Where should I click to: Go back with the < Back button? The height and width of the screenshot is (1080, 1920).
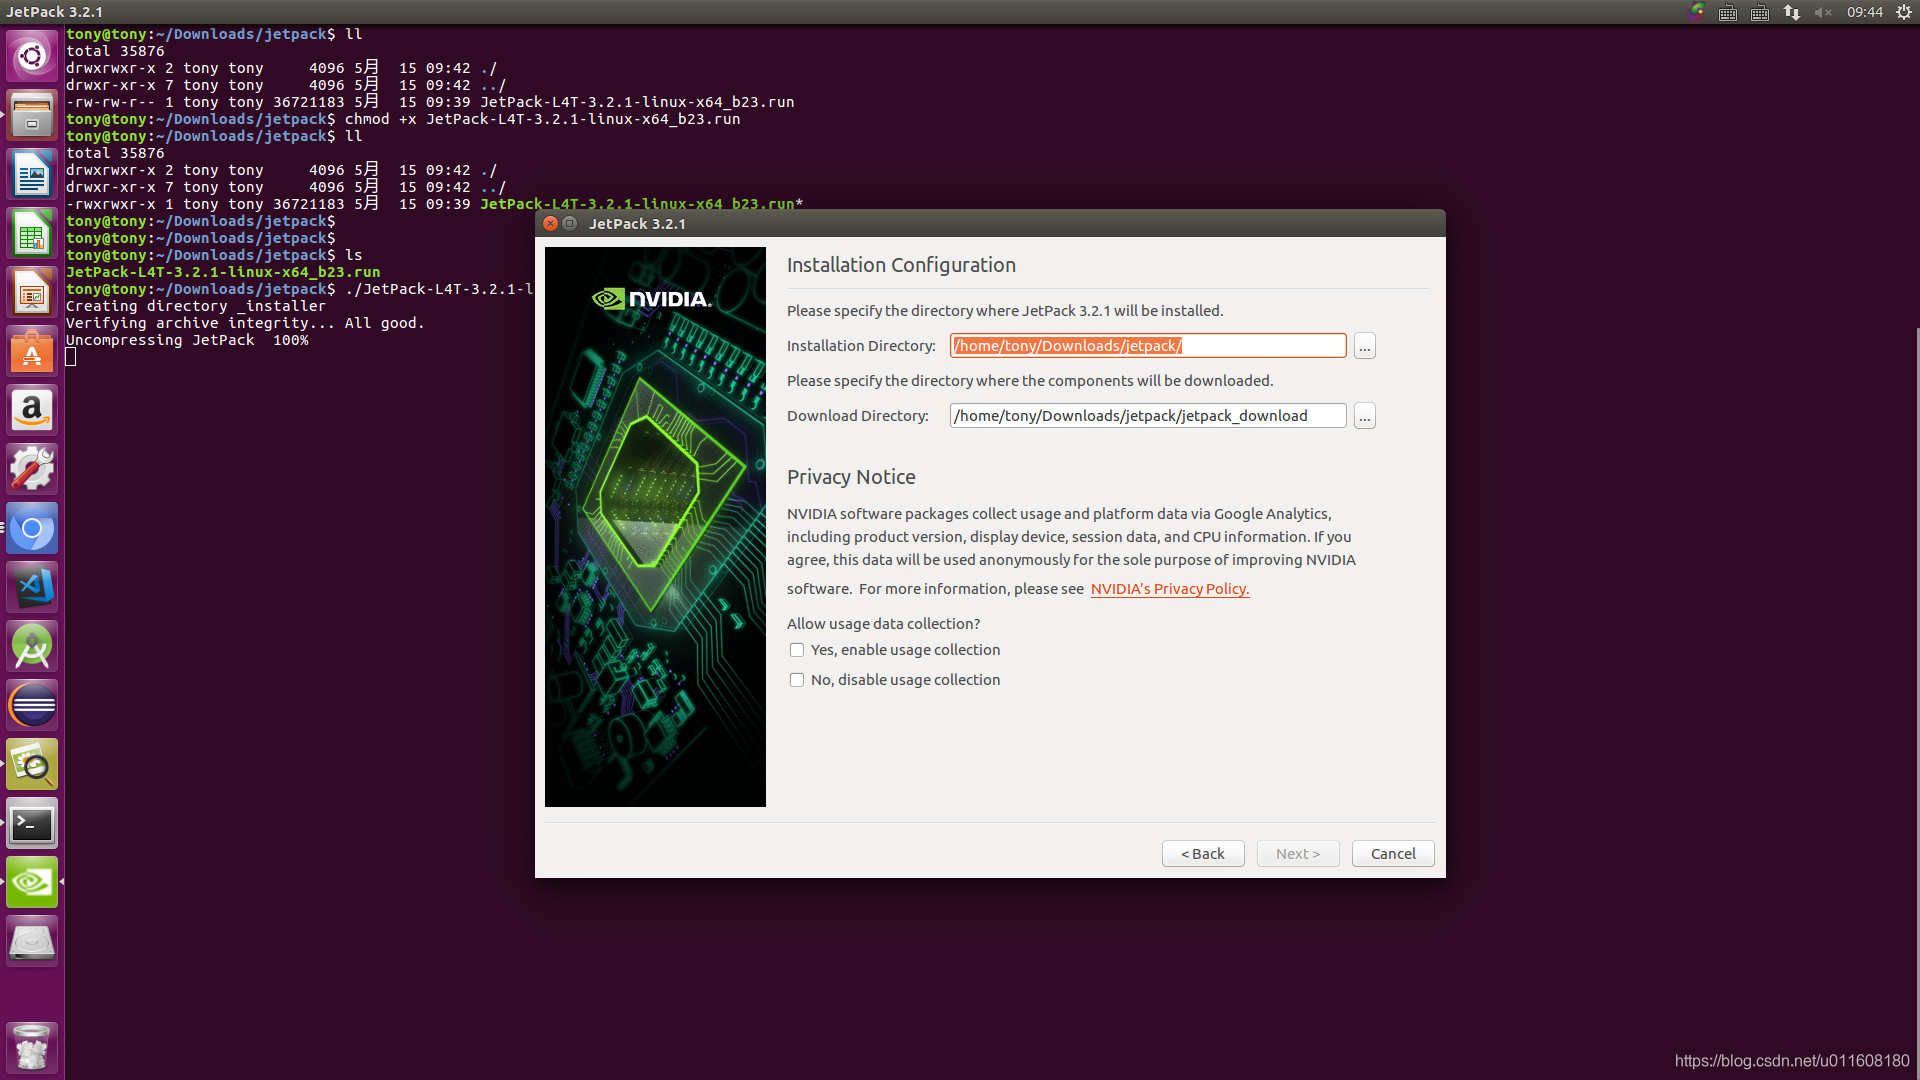pos(1203,854)
